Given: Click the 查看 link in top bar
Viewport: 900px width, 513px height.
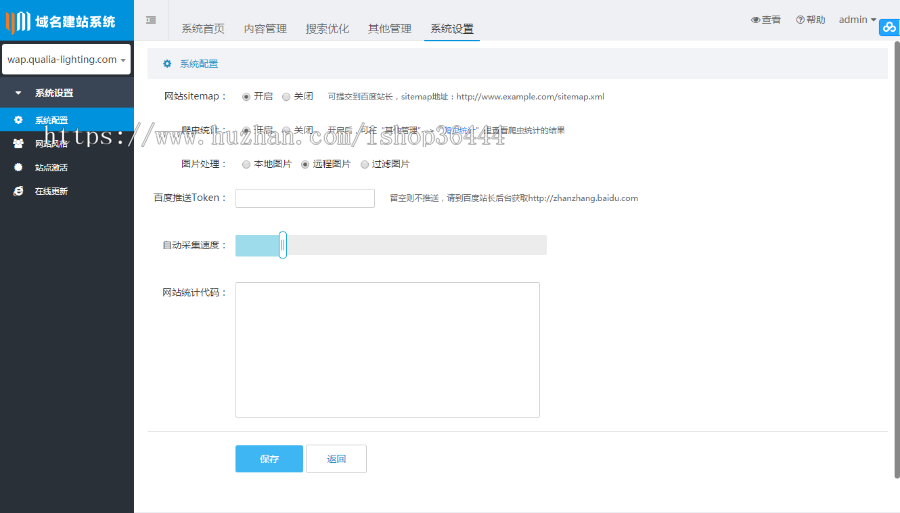Looking at the screenshot, I should point(766,20).
